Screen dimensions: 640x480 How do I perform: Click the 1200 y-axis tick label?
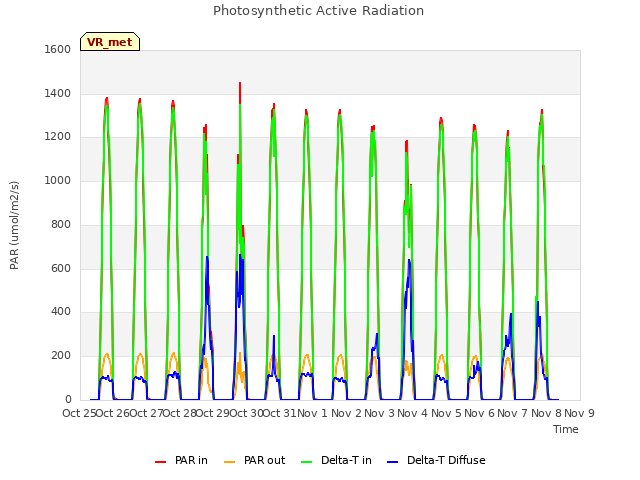[58, 137]
